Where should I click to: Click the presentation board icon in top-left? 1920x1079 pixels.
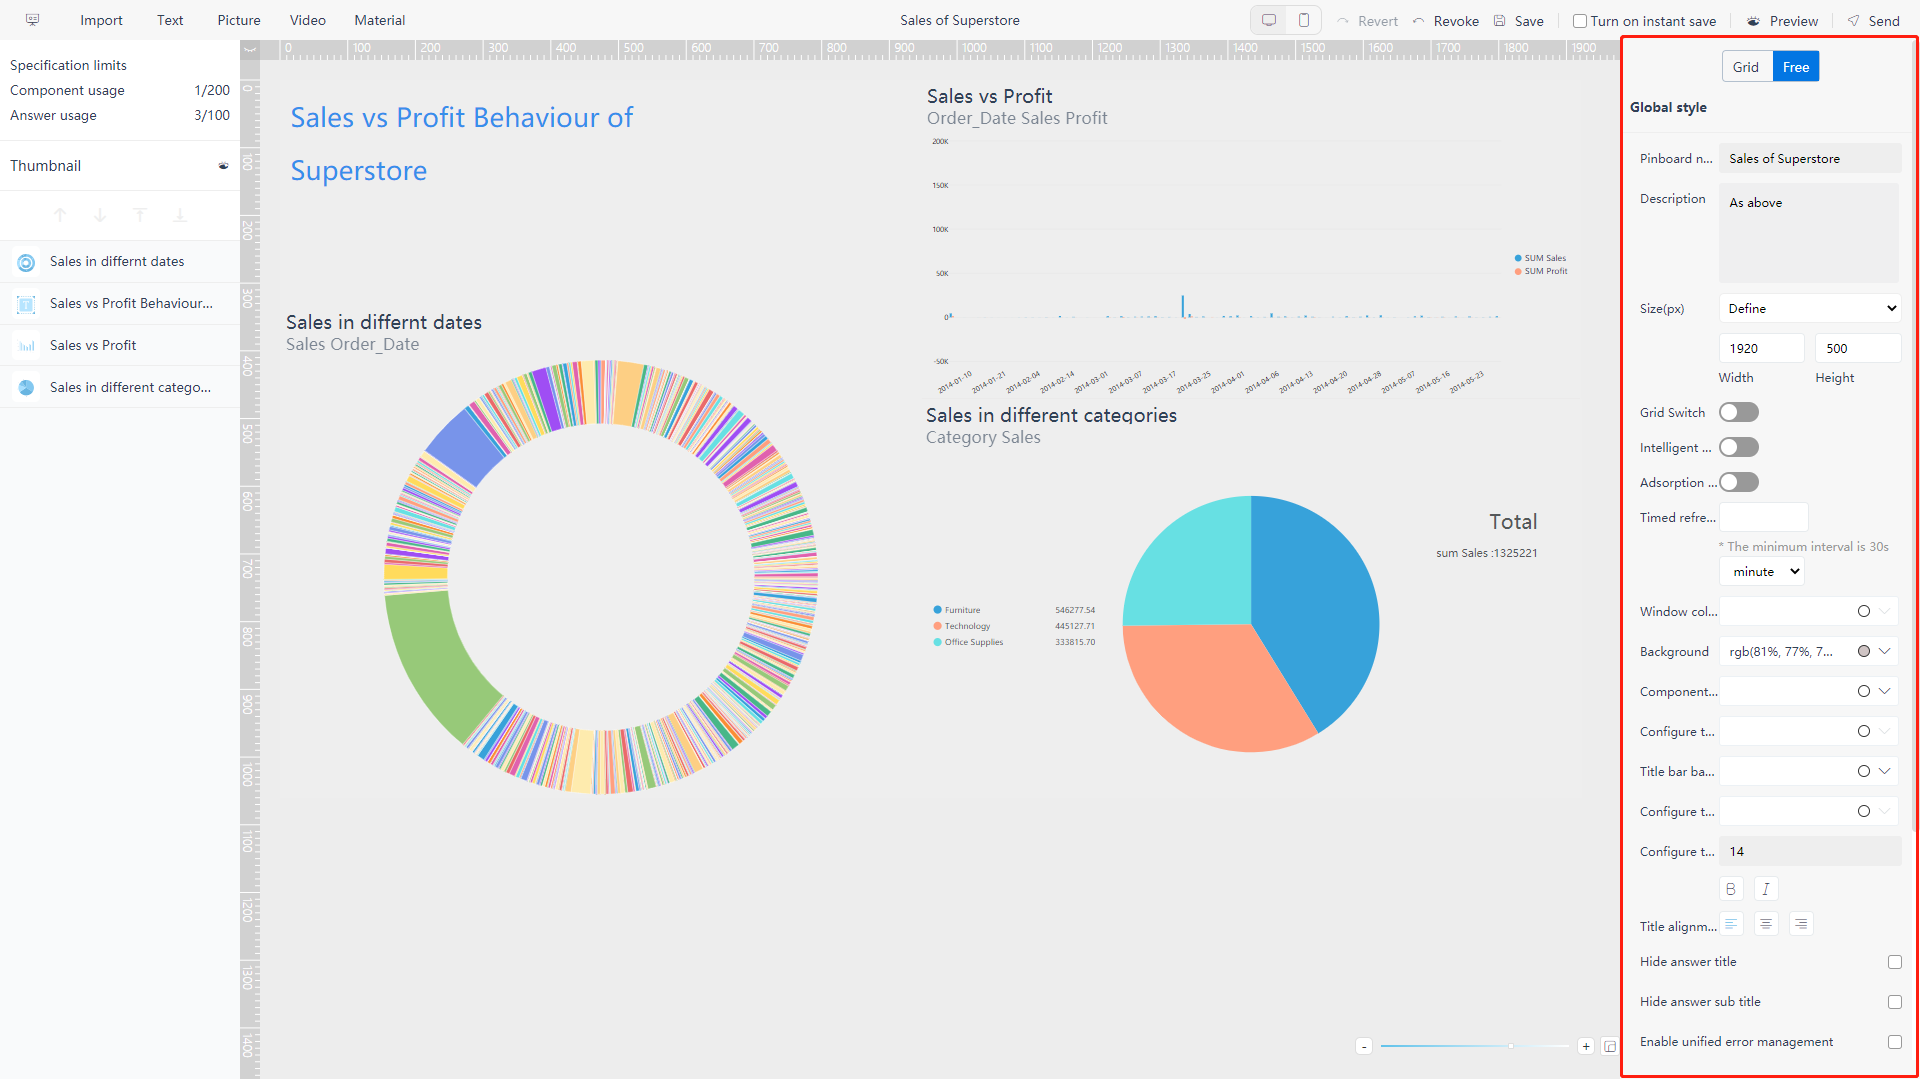[x=32, y=20]
